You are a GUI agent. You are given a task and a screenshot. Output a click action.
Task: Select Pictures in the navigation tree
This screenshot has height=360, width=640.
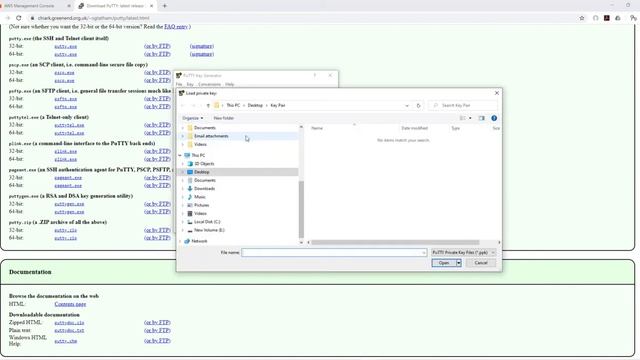202,205
